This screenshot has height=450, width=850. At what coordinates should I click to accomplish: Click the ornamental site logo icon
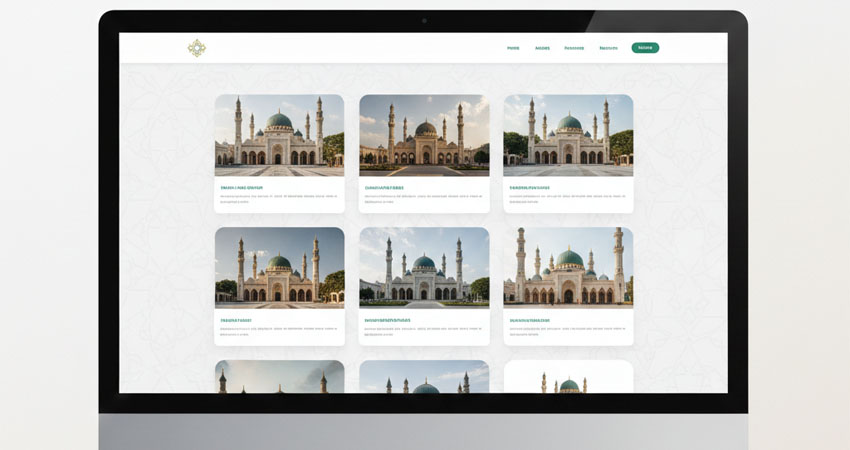click(197, 48)
